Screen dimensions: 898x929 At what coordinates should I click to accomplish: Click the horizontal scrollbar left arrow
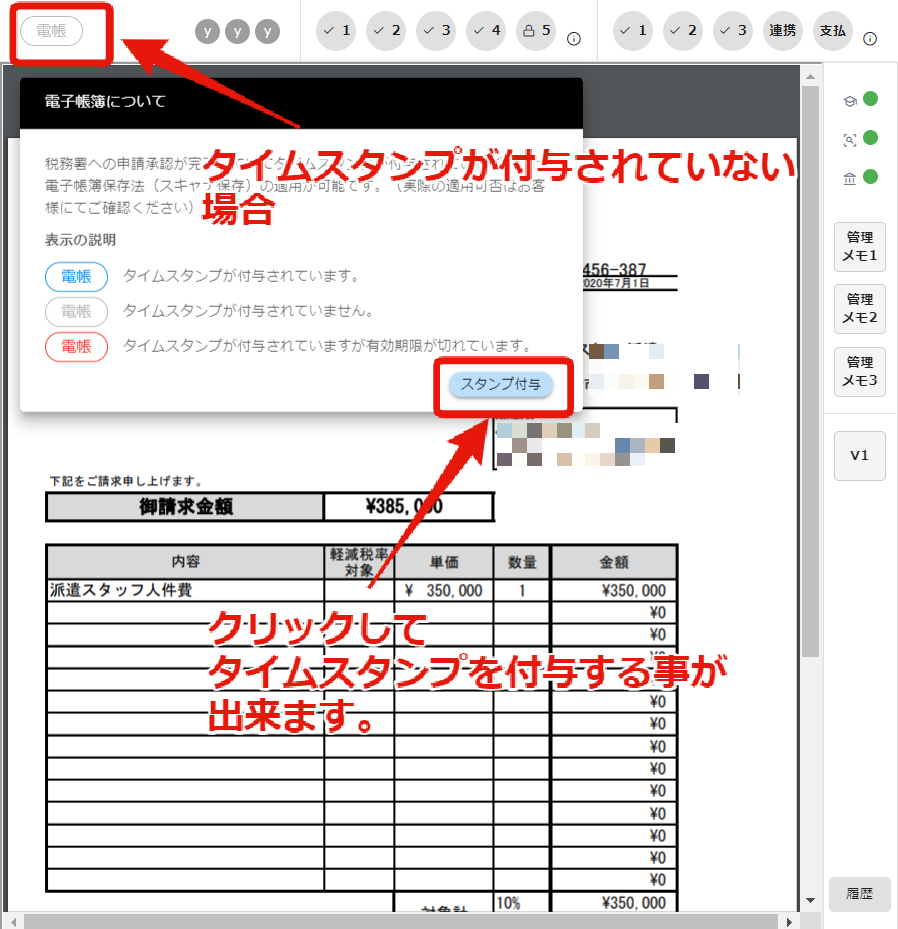click(x=14, y=922)
